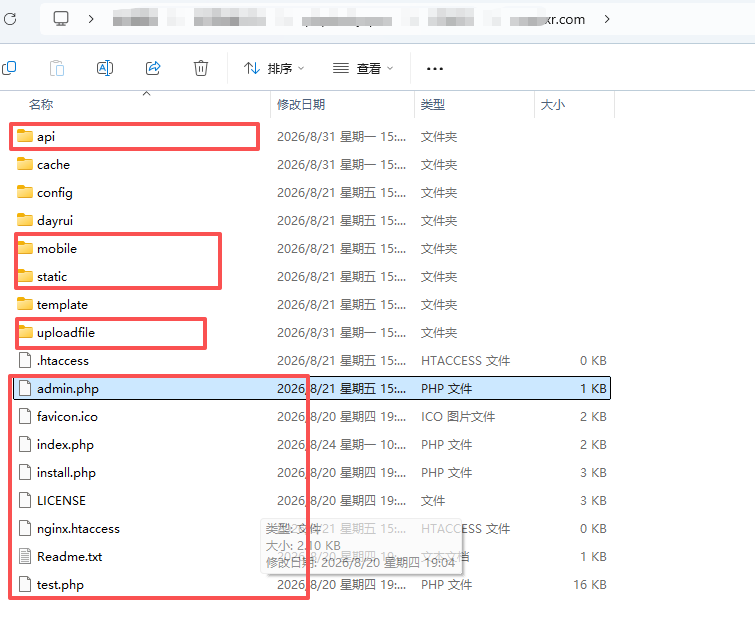Select the api folder icon

click(25, 136)
